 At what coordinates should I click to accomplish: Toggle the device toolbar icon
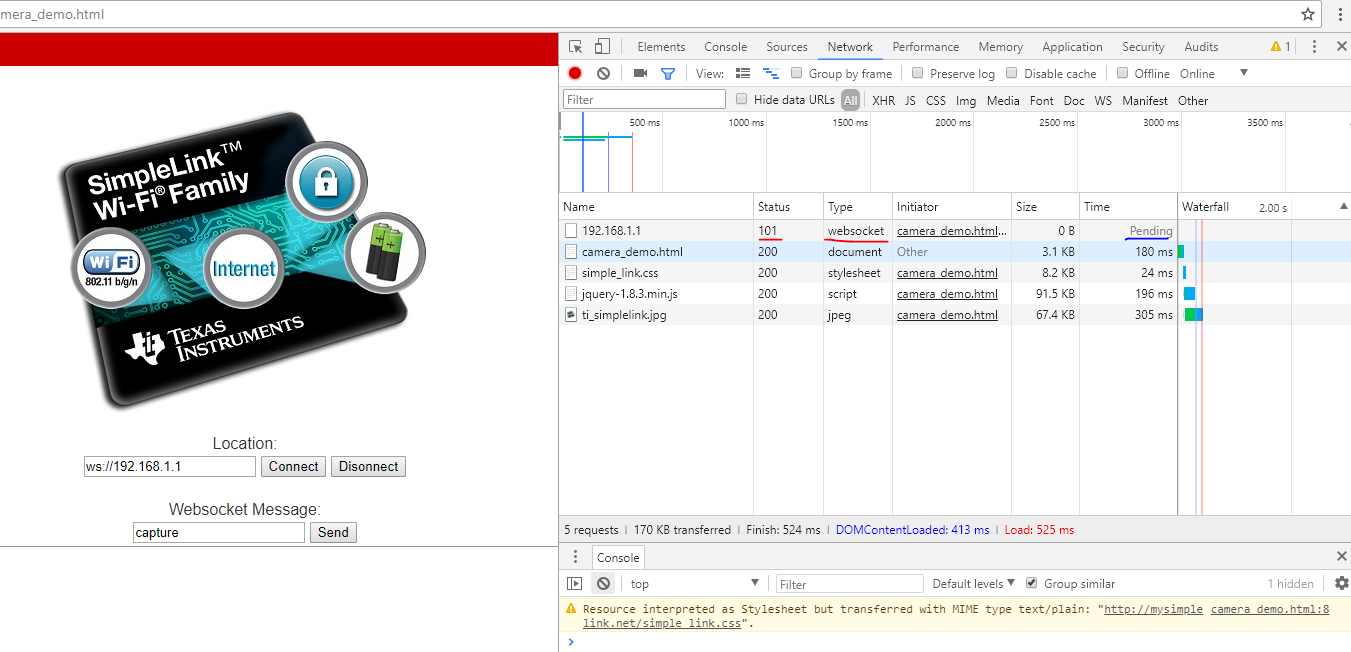(x=602, y=47)
